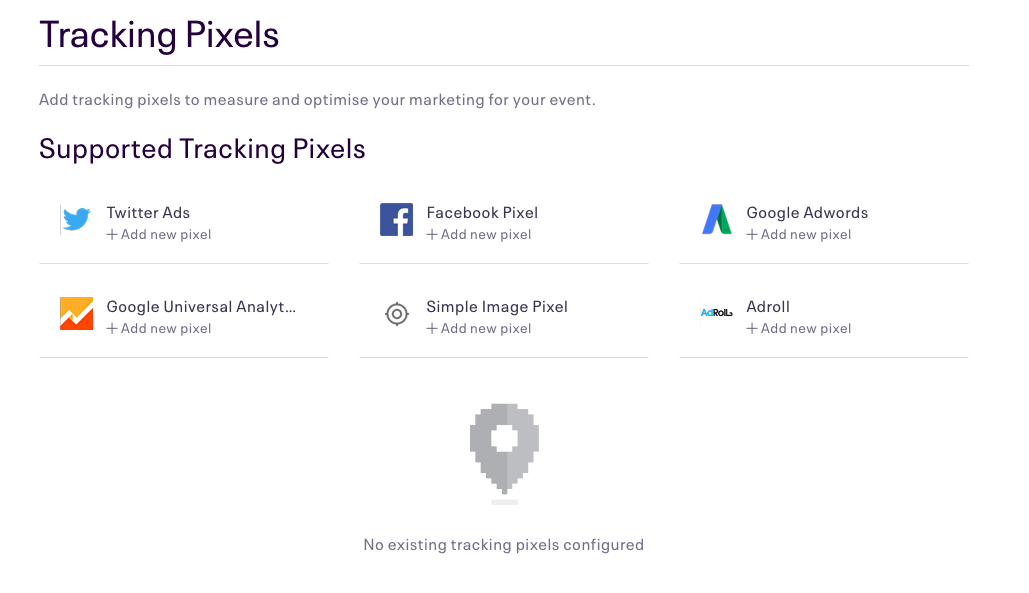The height and width of the screenshot is (593, 1029).
Task: Select the Facebook Pixel title text
Action: tap(482, 213)
